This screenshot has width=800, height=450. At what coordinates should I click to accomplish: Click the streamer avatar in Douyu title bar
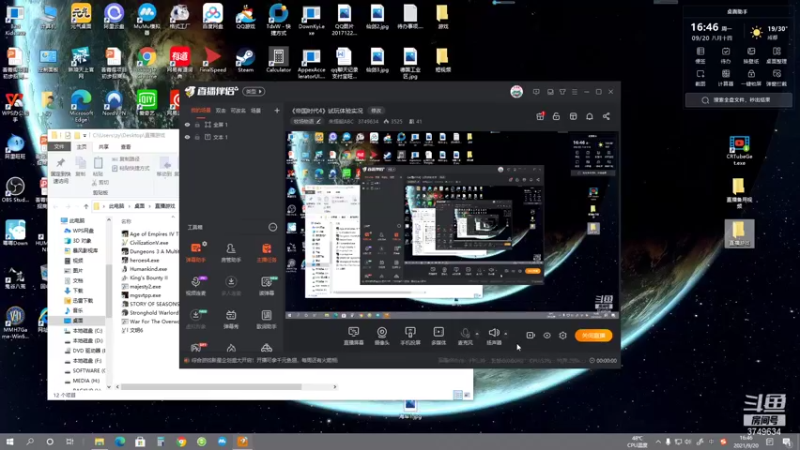[x=516, y=92]
